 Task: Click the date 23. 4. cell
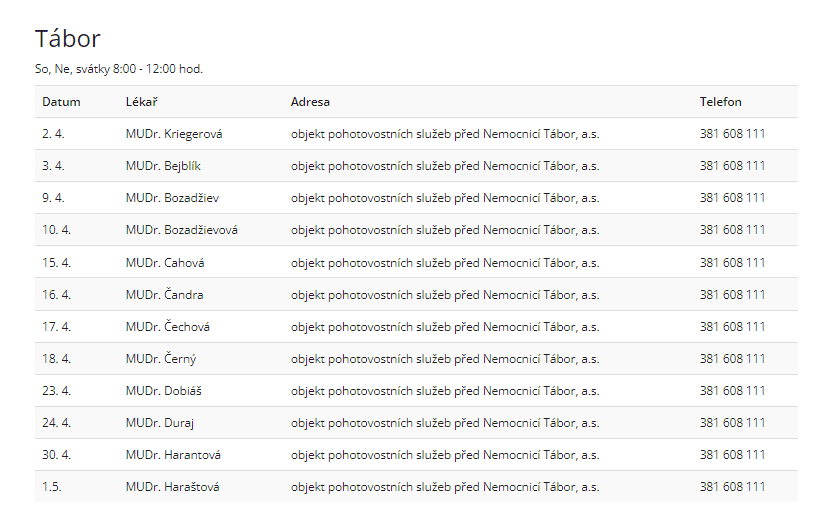coord(56,391)
